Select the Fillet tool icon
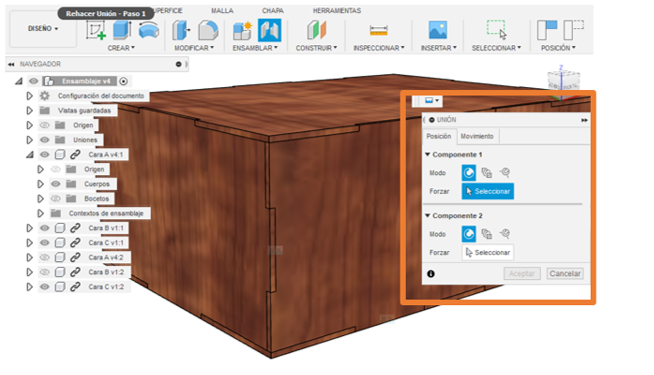 pyautogui.click(x=208, y=30)
